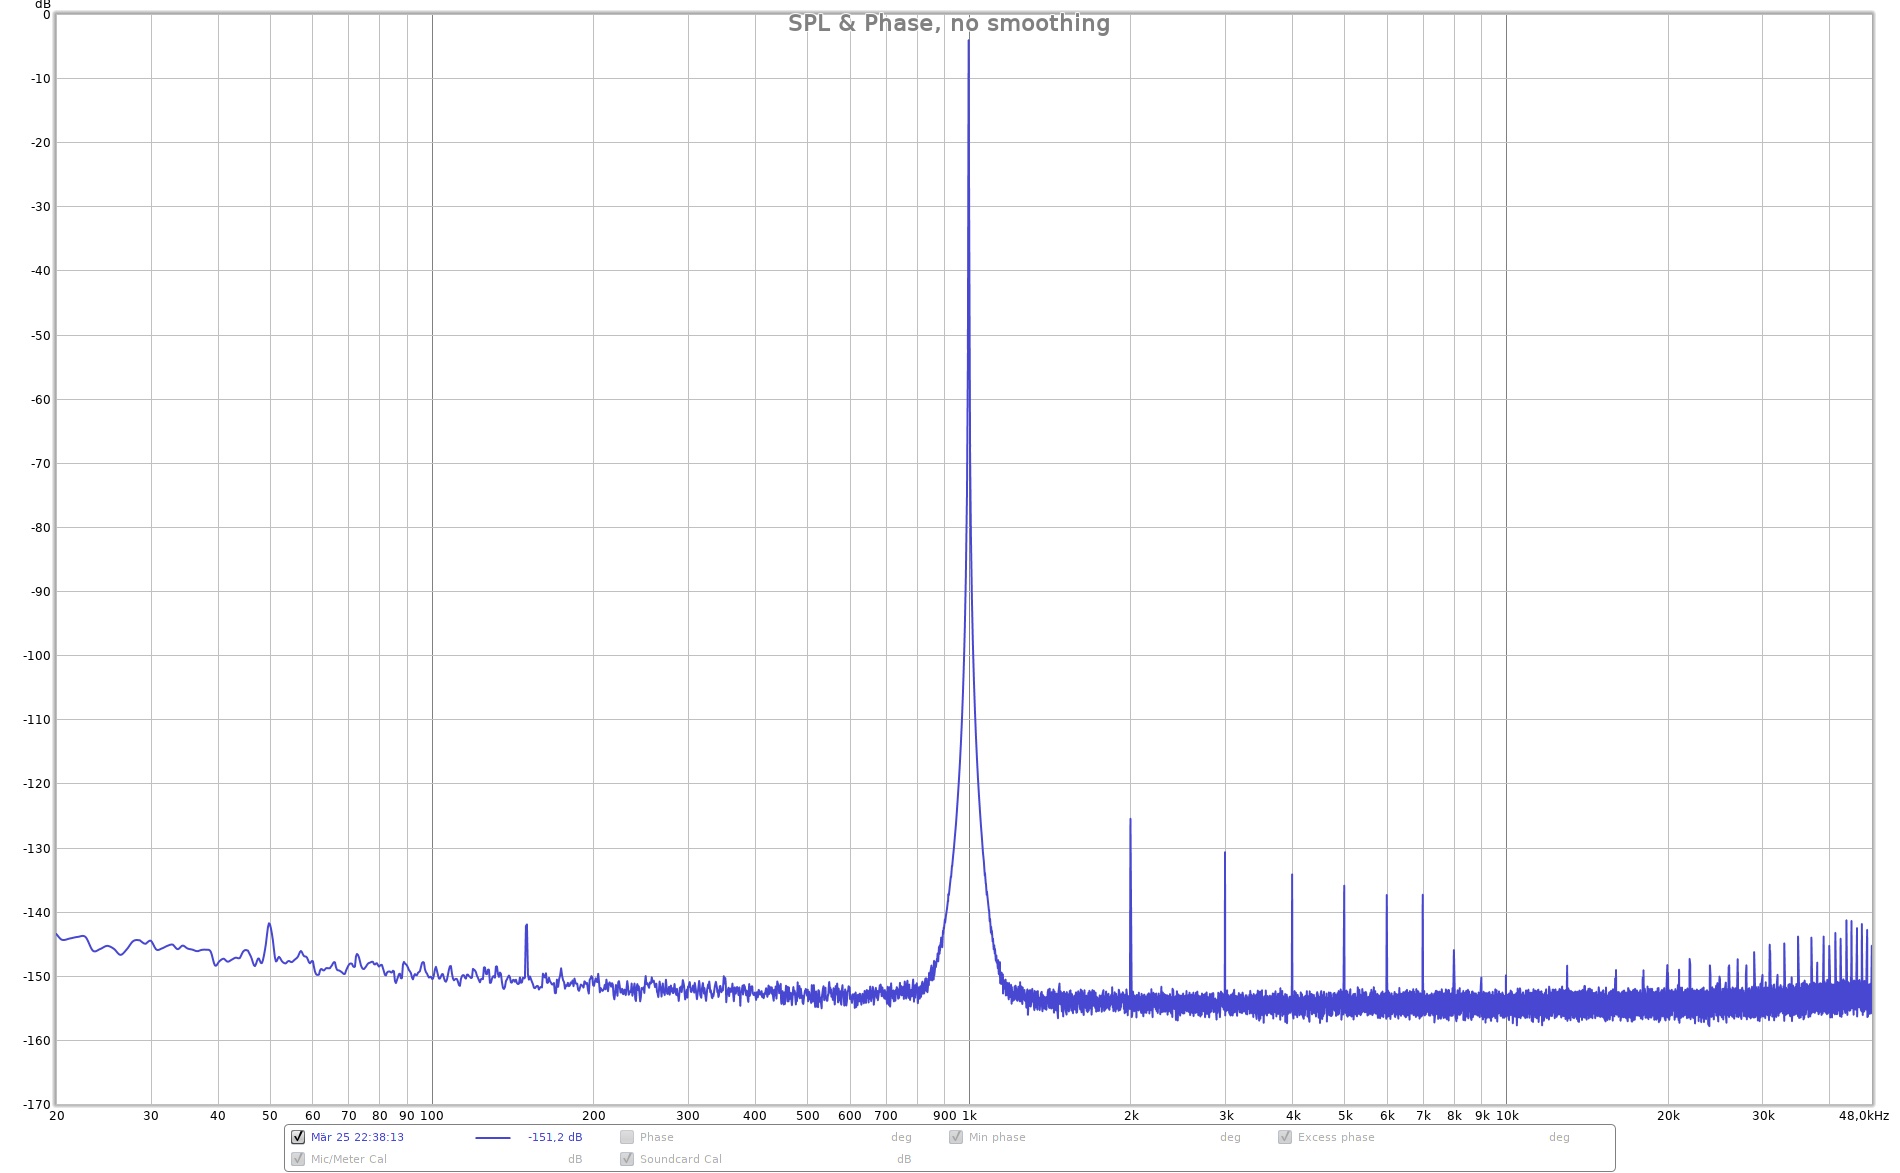
Task: Click the 48,0kHz frequency axis label
Action: 1863,1116
